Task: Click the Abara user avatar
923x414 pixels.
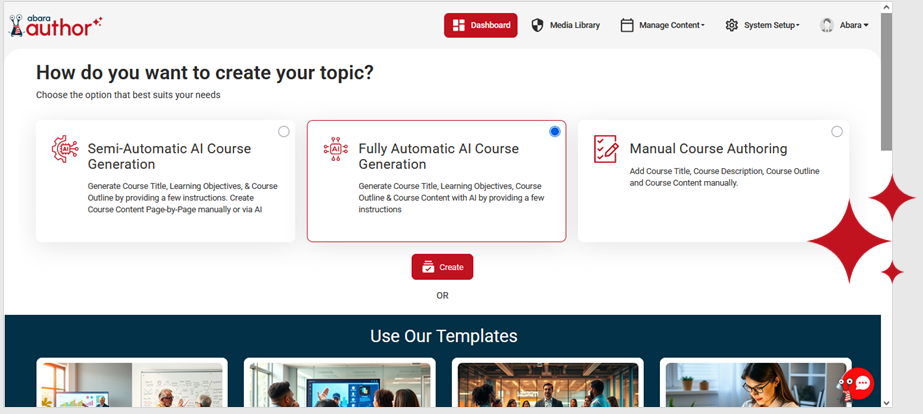Action: (827, 25)
